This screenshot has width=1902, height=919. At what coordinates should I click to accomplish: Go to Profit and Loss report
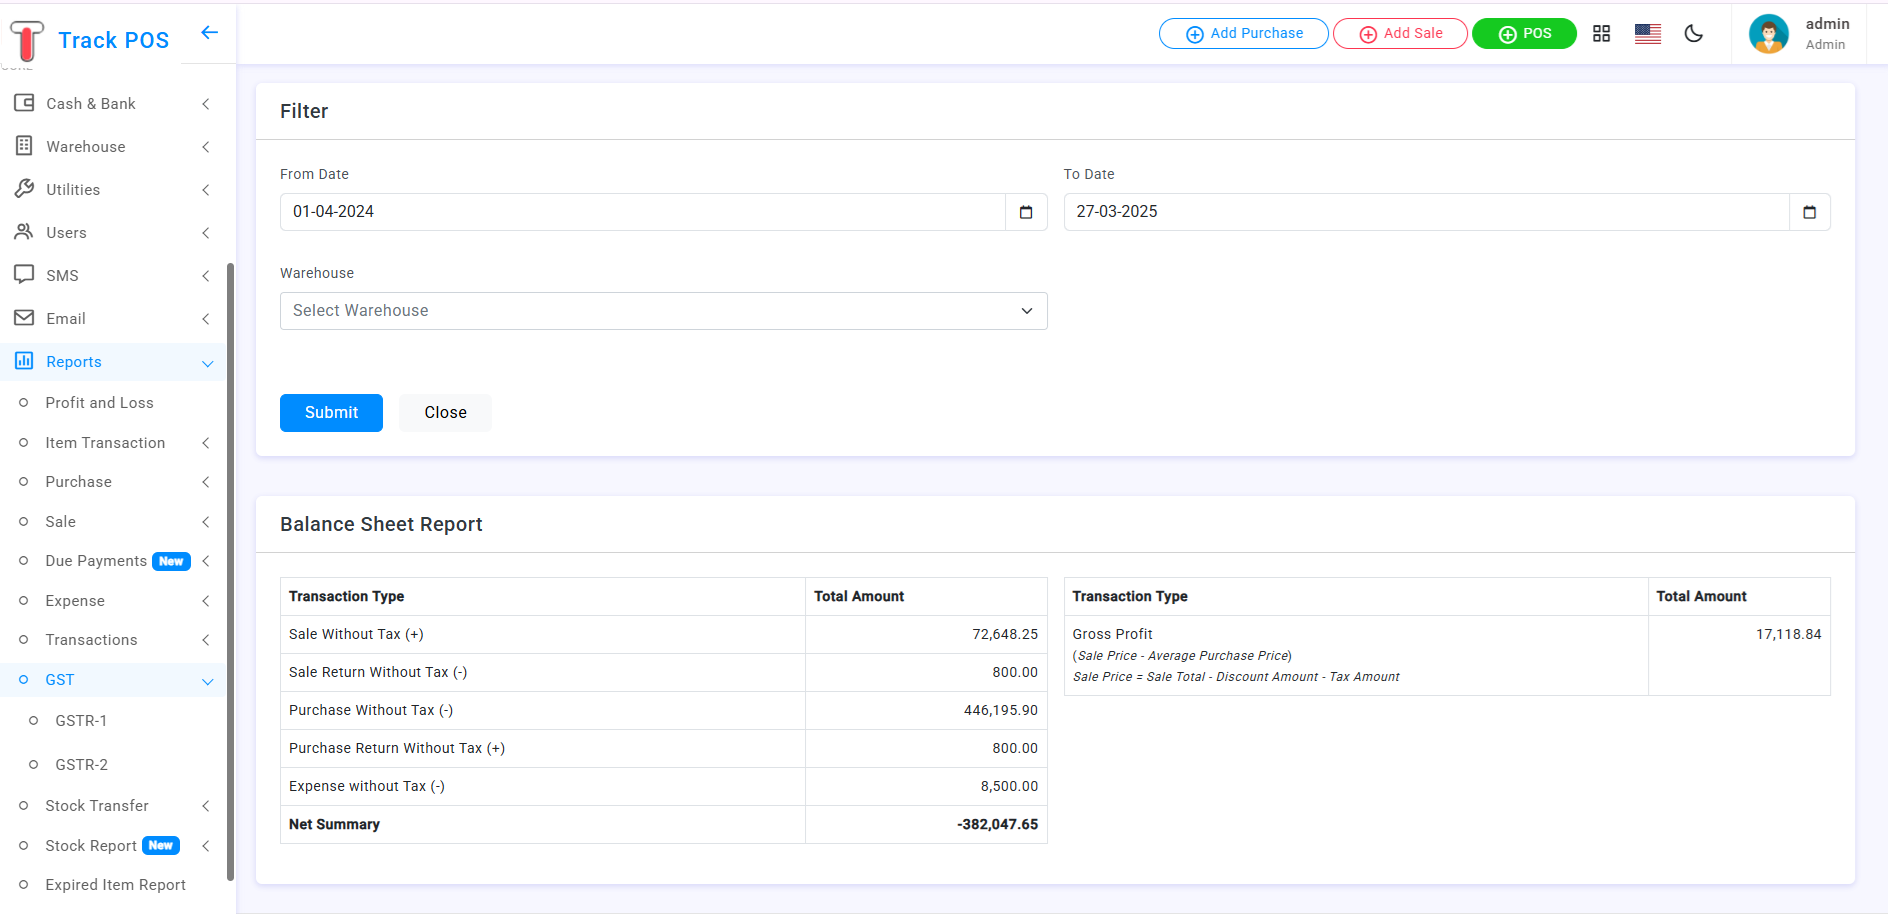click(x=99, y=403)
